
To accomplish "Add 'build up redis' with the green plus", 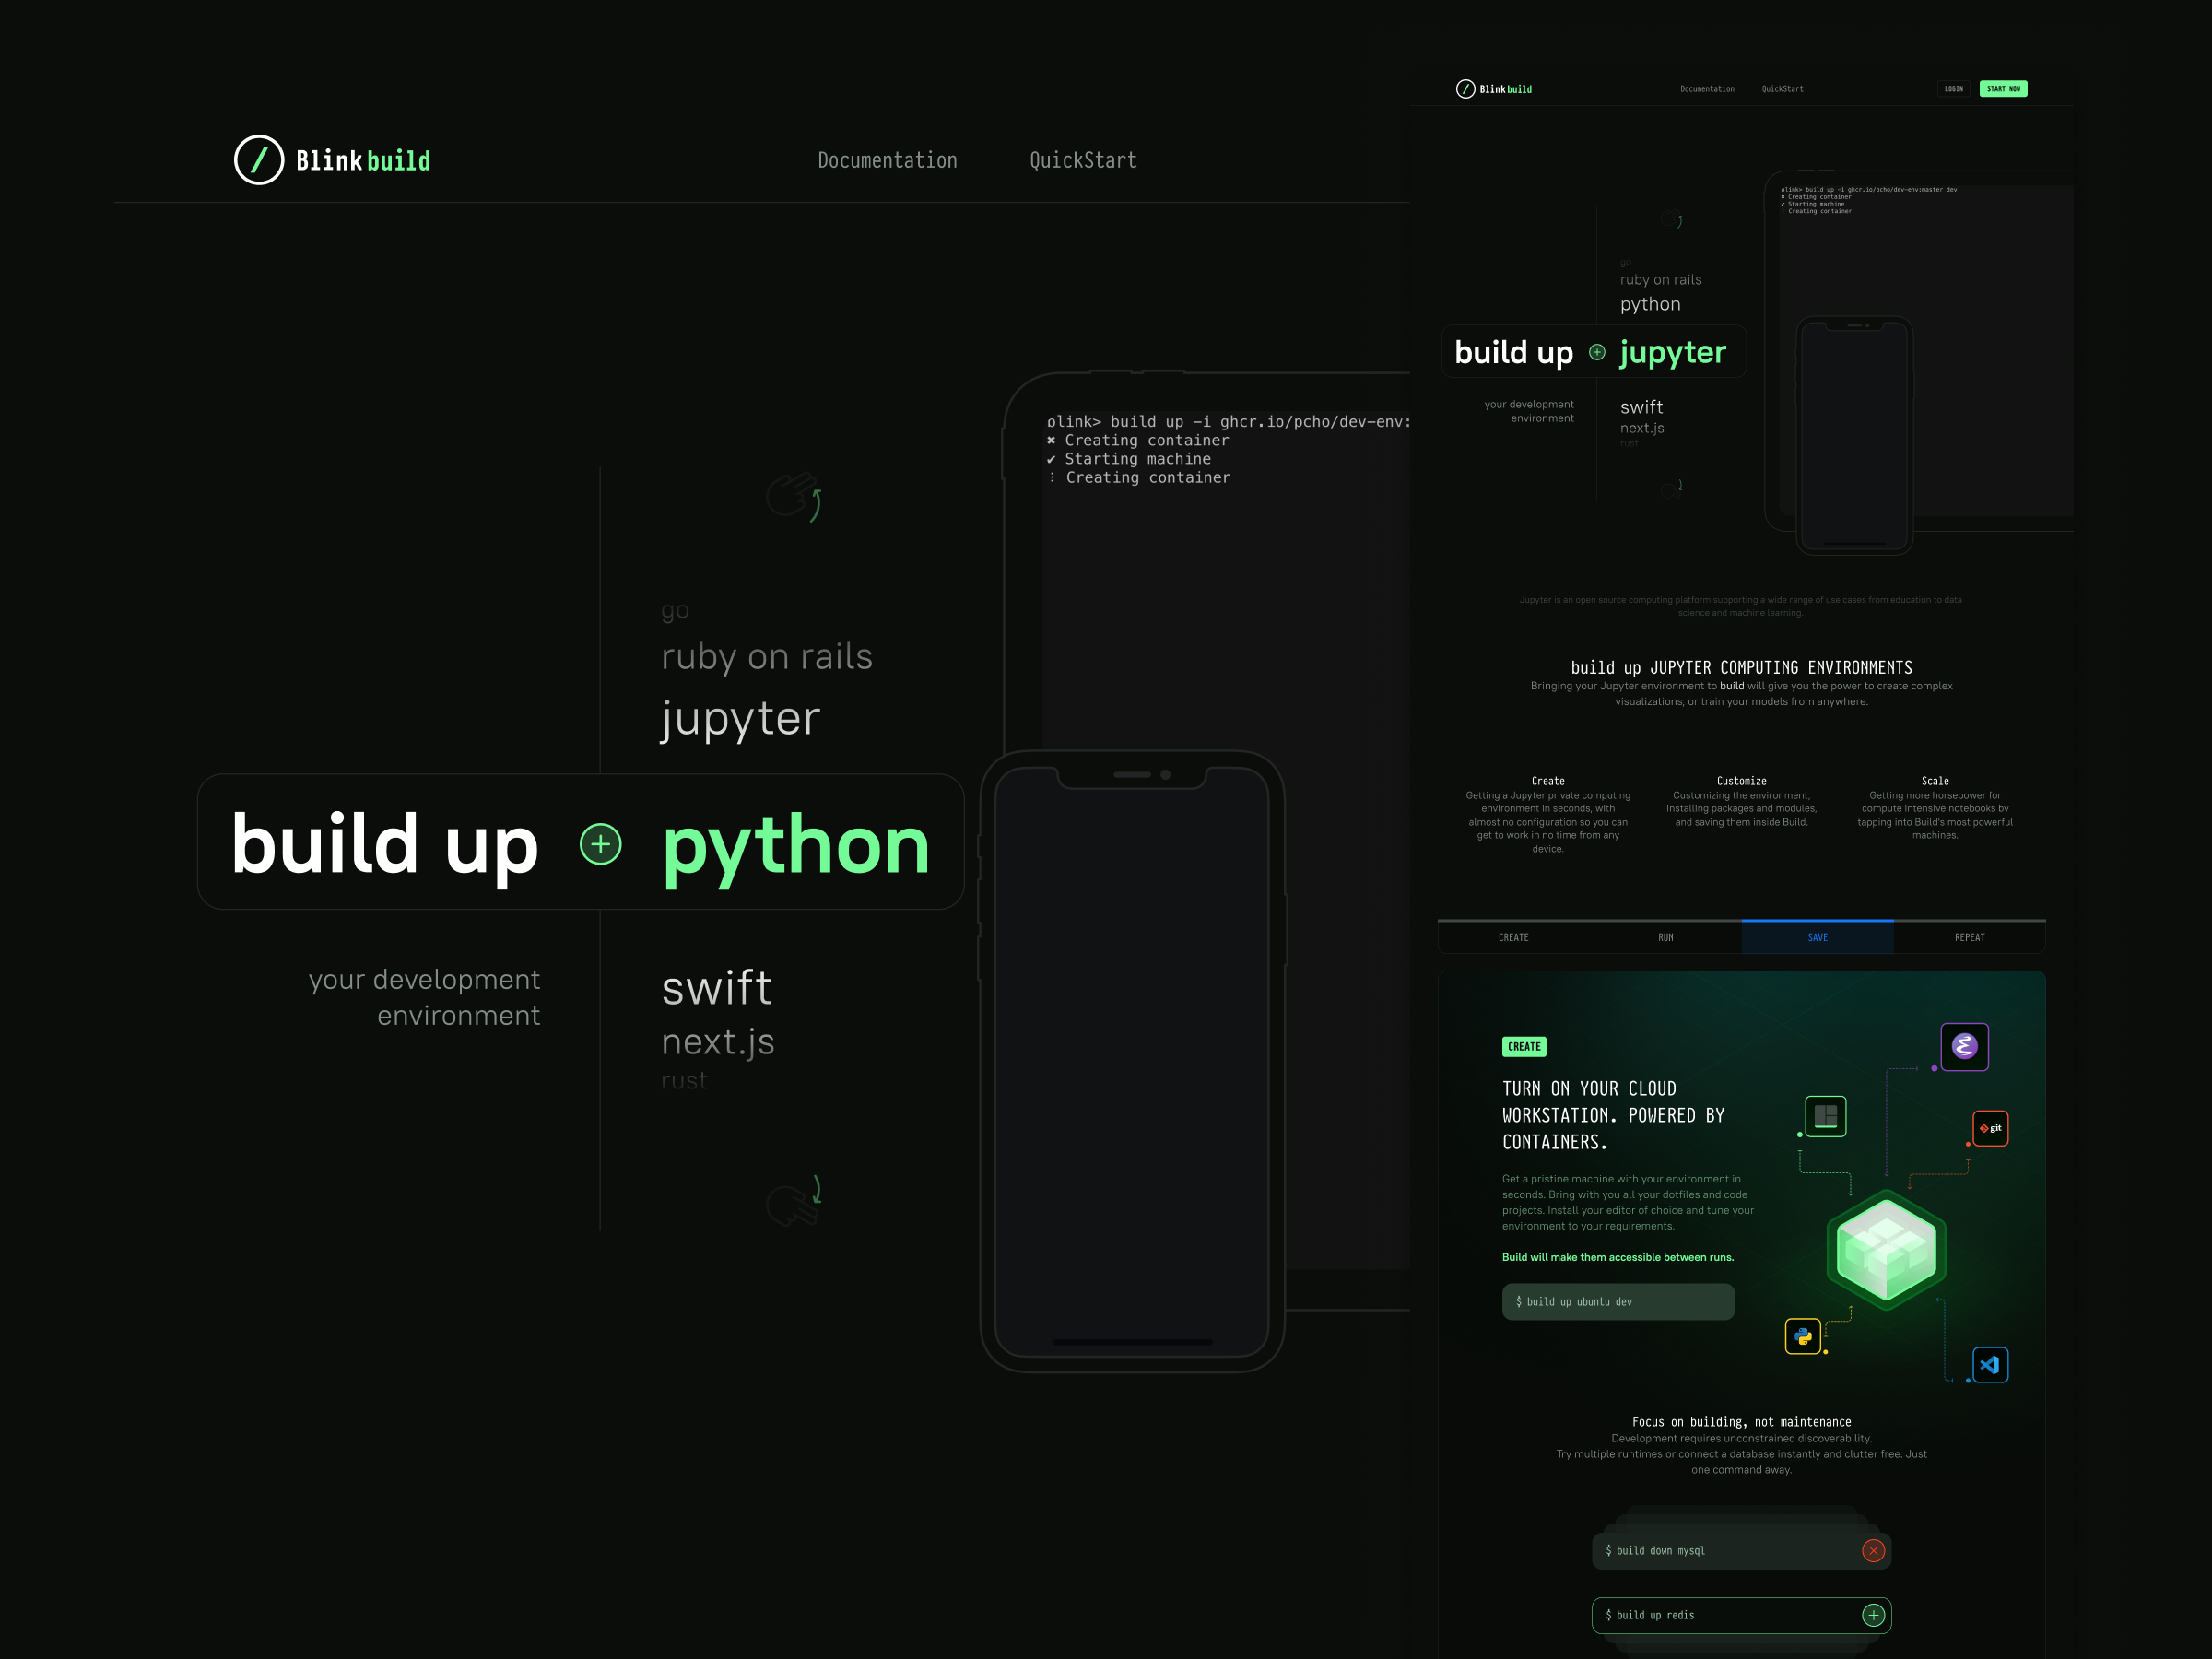I will click(1875, 1615).
